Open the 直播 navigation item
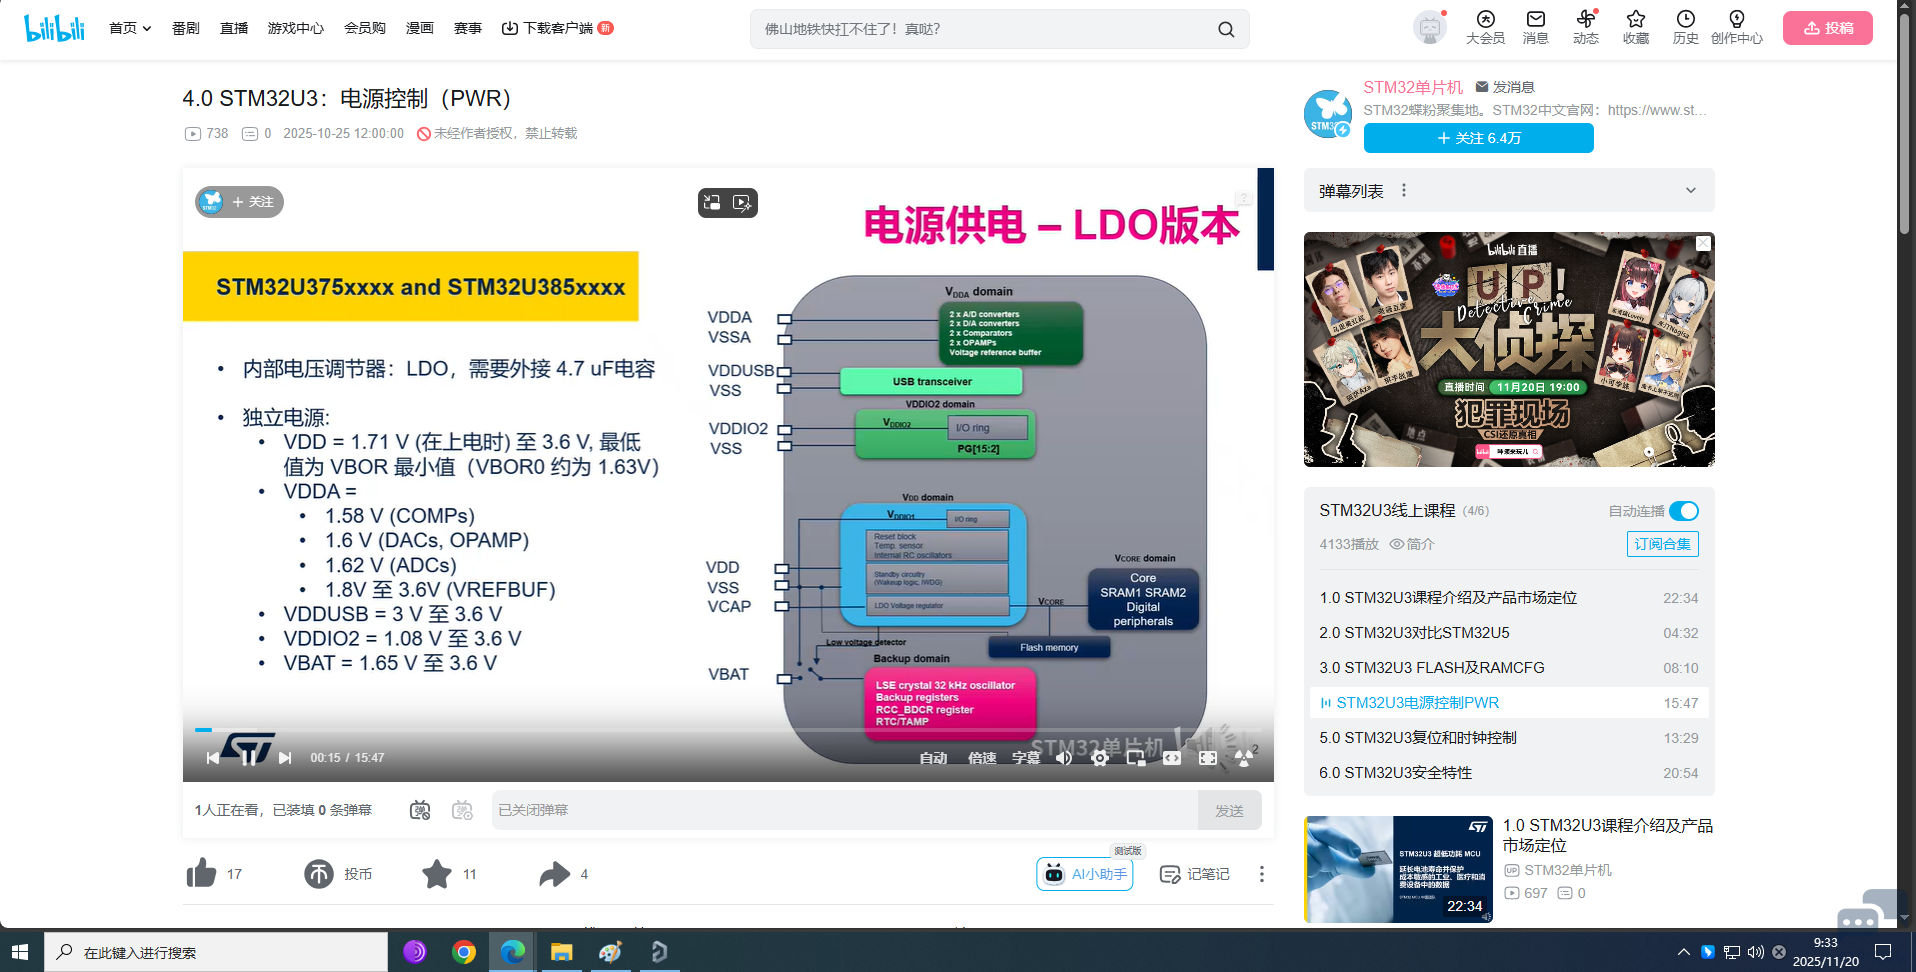Image resolution: width=1916 pixels, height=972 pixels. point(234,28)
